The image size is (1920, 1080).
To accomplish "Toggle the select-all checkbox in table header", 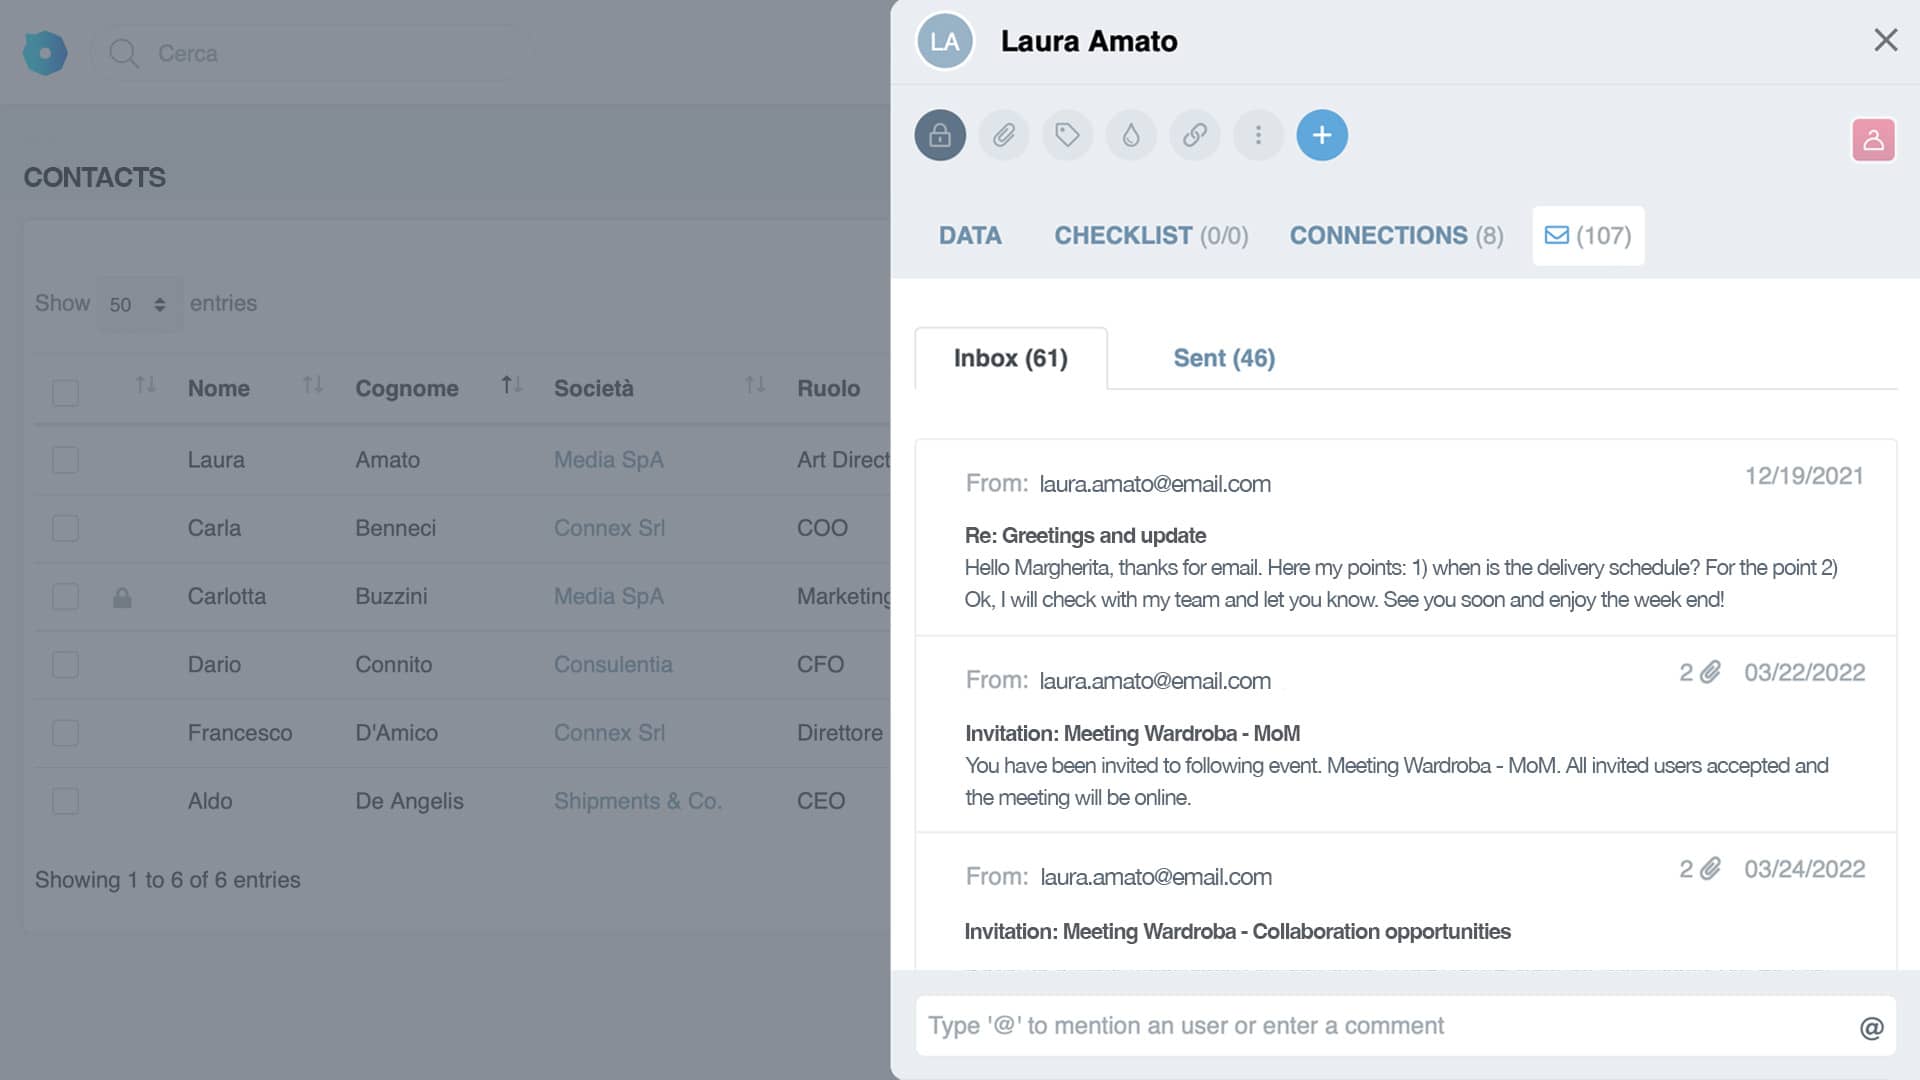I will click(65, 392).
